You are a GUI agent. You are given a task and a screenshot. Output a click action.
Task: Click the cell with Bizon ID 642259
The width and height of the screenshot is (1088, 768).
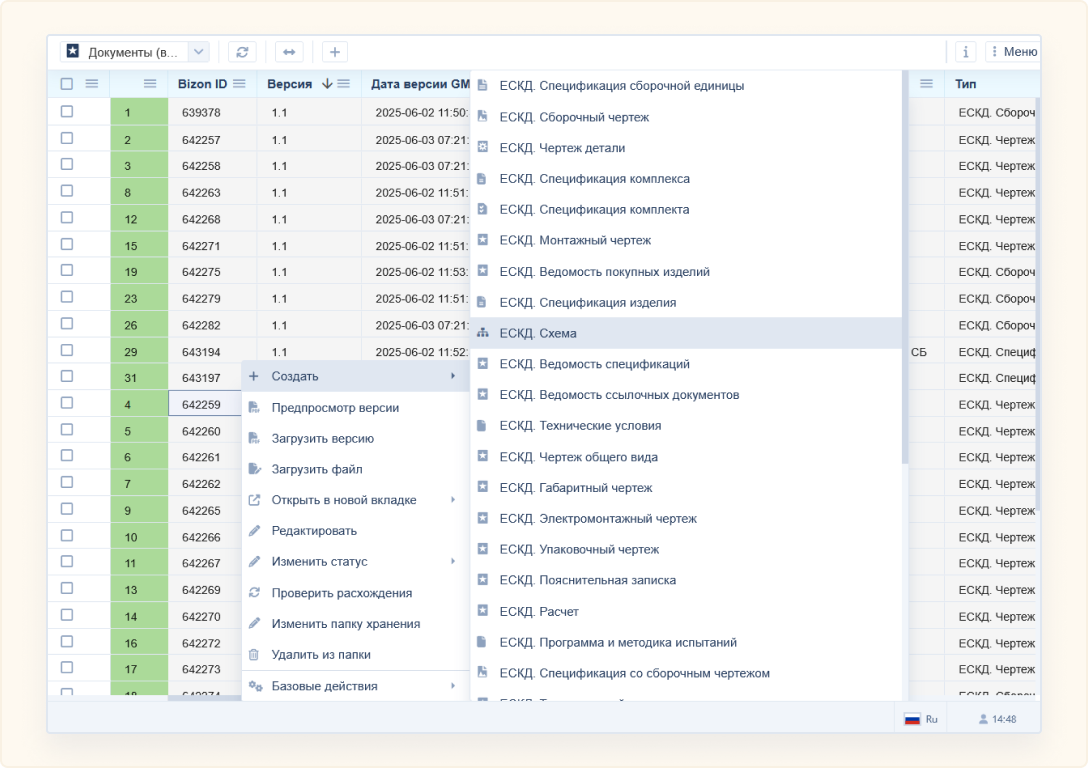pos(202,404)
